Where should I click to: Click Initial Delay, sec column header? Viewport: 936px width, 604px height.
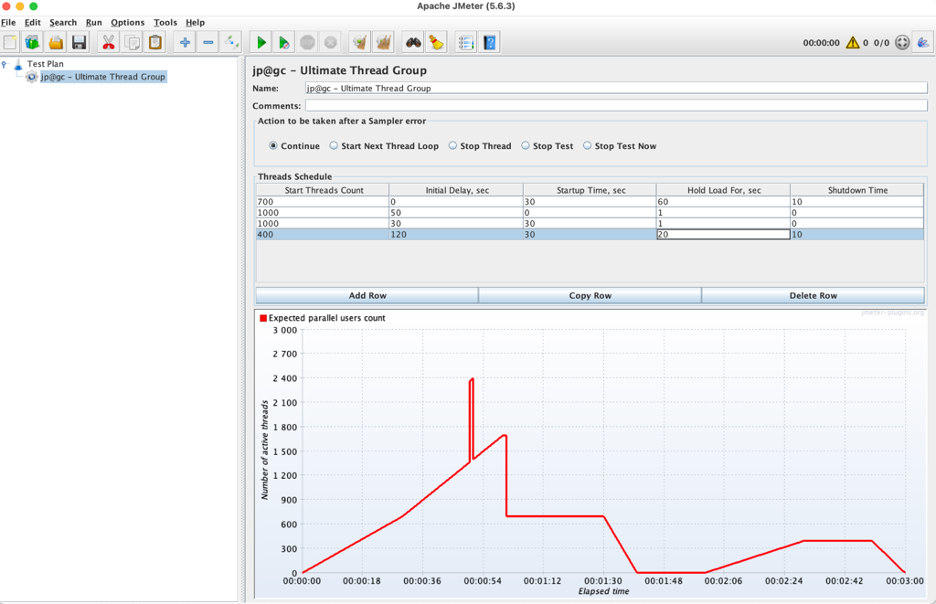point(457,190)
